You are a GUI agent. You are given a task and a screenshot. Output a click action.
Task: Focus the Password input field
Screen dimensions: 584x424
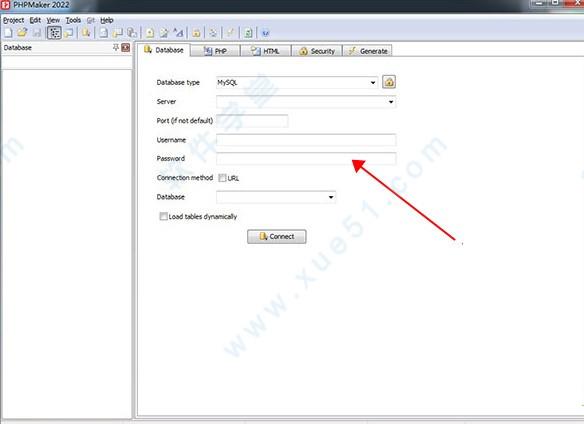pos(306,159)
